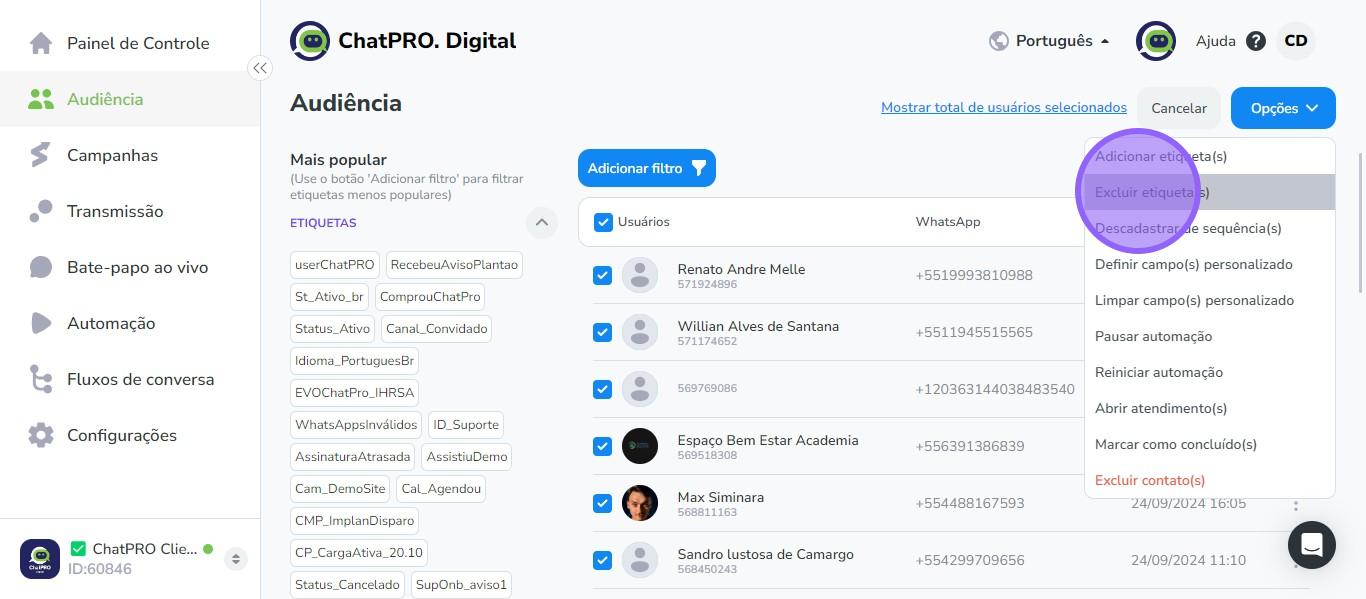Select Descadastrar de sequência(s) option
The width and height of the screenshot is (1366, 599).
1210,228
